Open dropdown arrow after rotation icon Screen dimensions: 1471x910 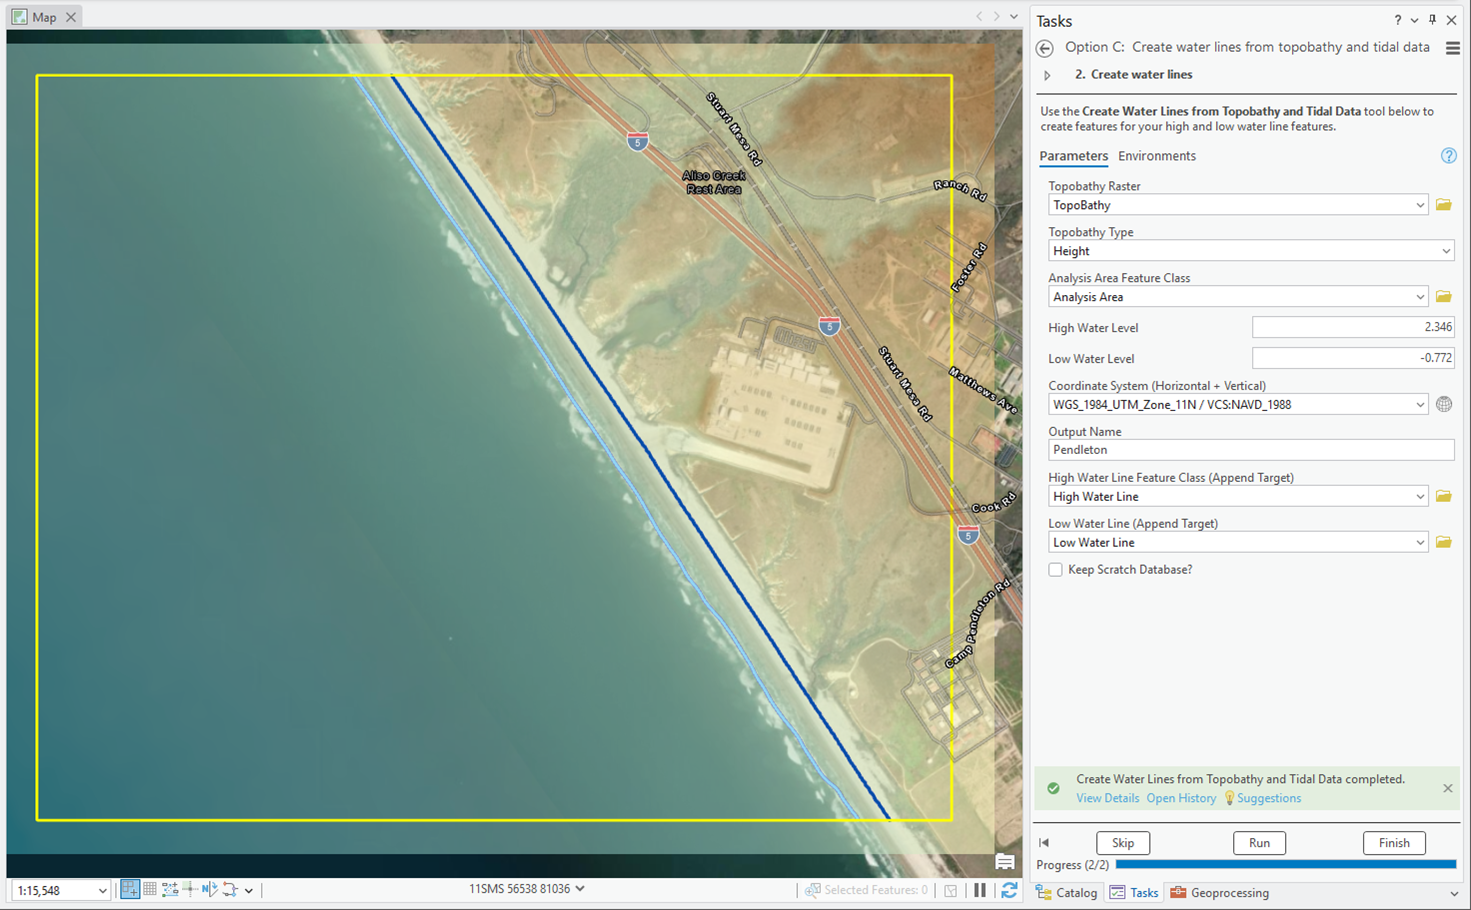[248, 890]
